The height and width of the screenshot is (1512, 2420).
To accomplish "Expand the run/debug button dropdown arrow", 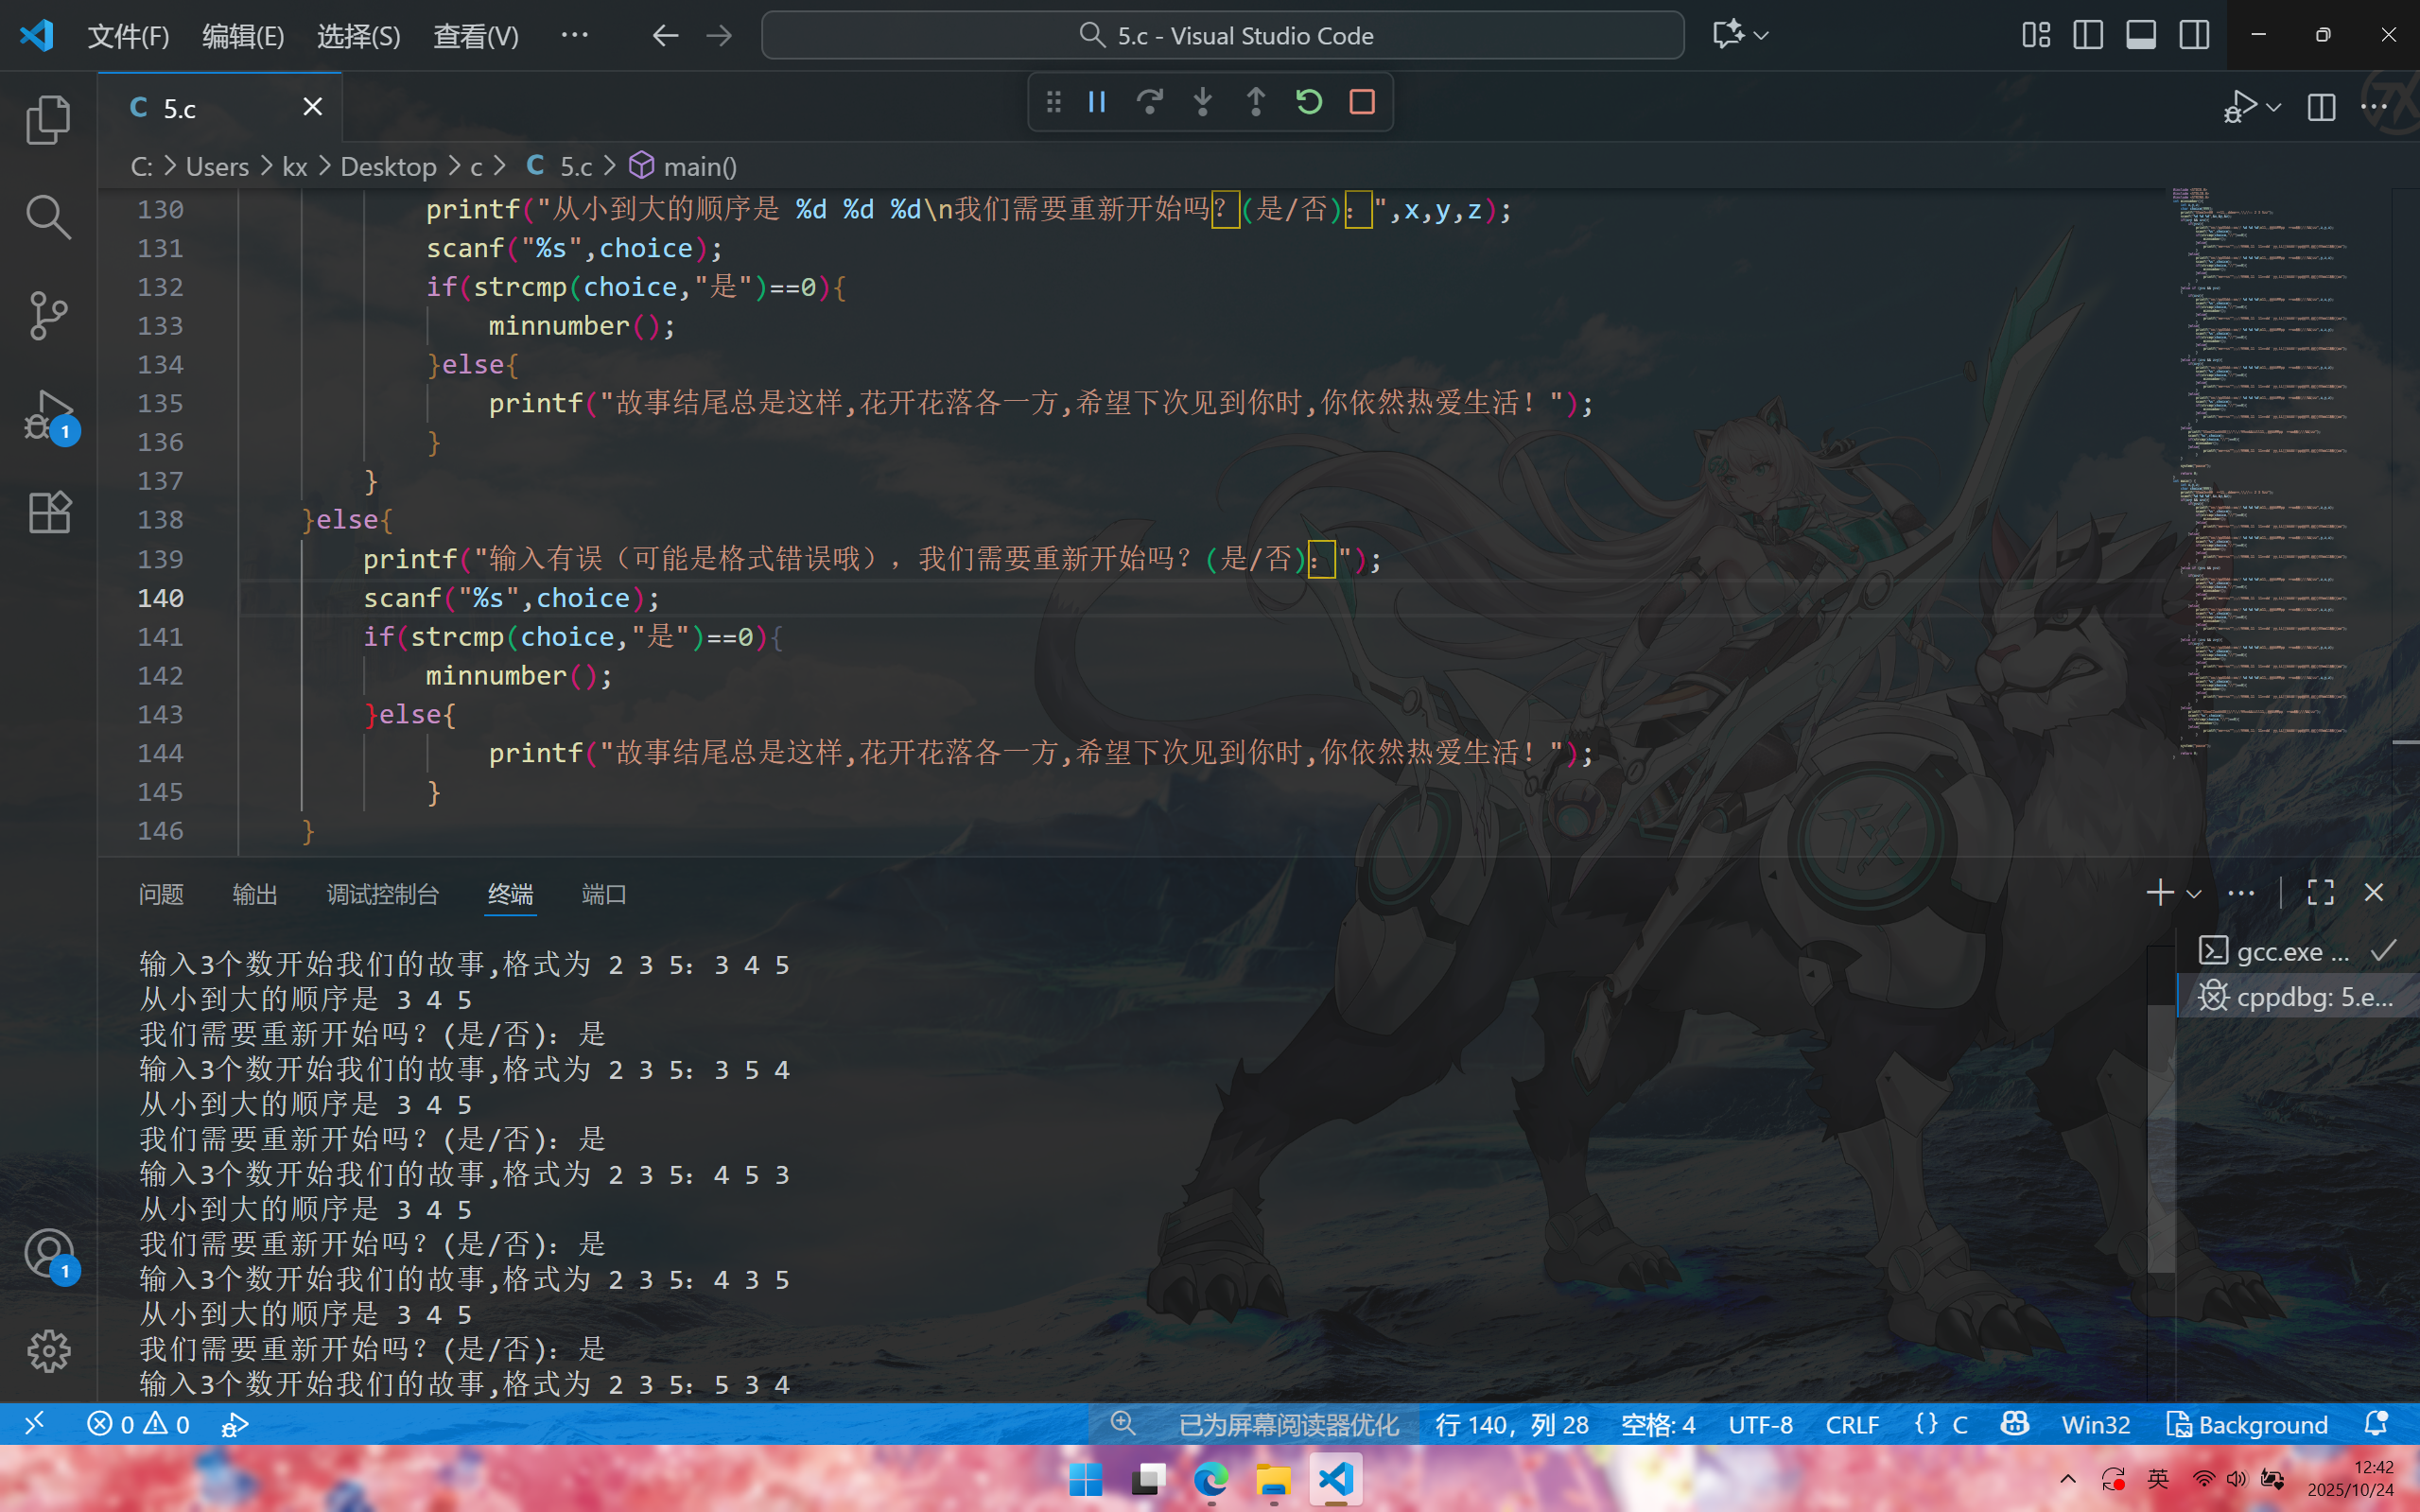I will click(x=2274, y=107).
